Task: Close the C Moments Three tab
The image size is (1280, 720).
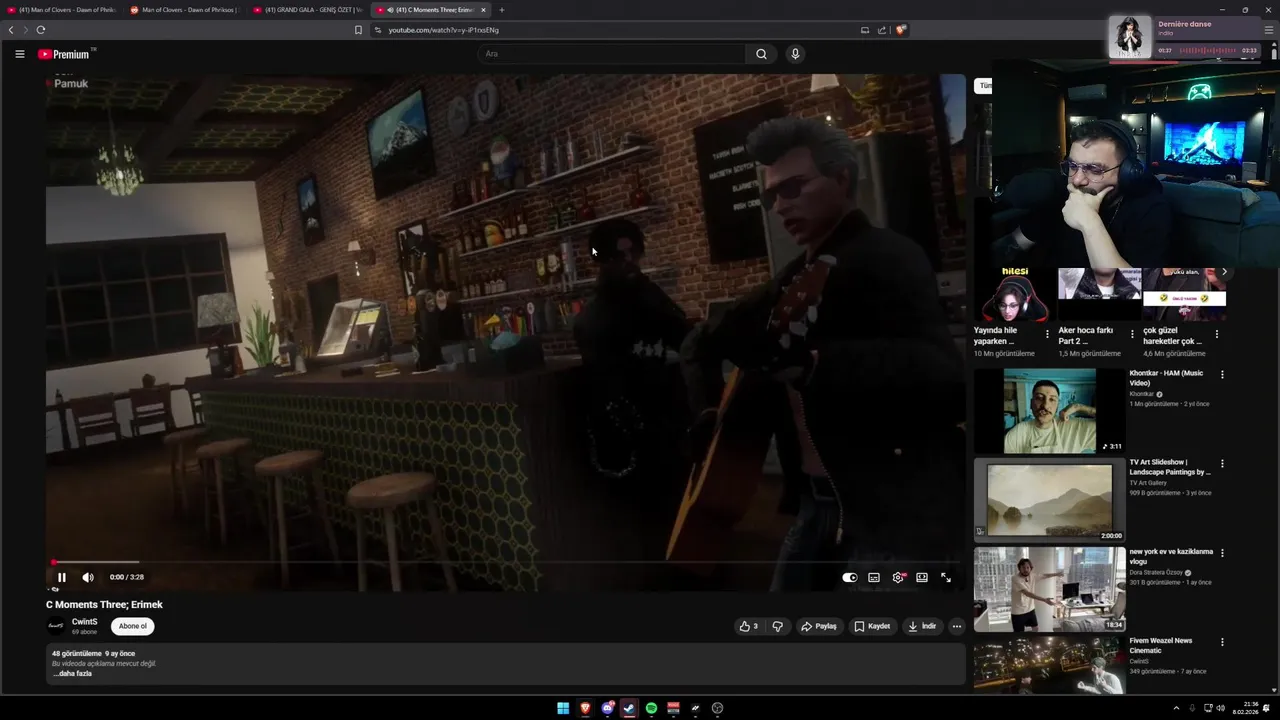Action: [x=483, y=10]
